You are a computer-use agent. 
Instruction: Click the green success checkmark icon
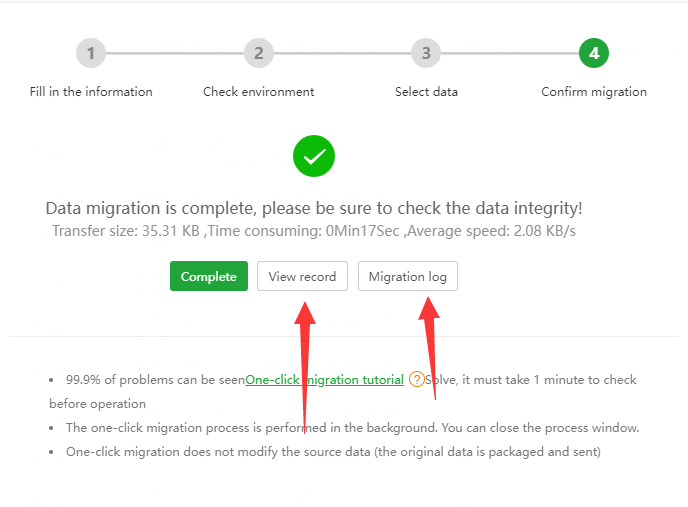coord(314,156)
